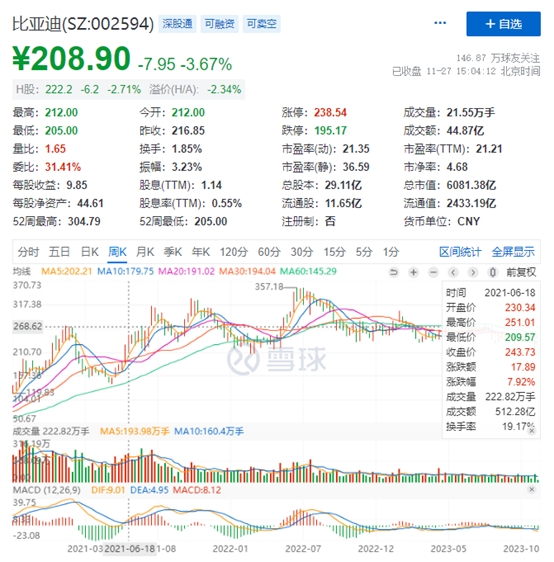Switch to the 五日 chart tab
The height and width of the screenshot is (562, 554).
coord(59,252)
